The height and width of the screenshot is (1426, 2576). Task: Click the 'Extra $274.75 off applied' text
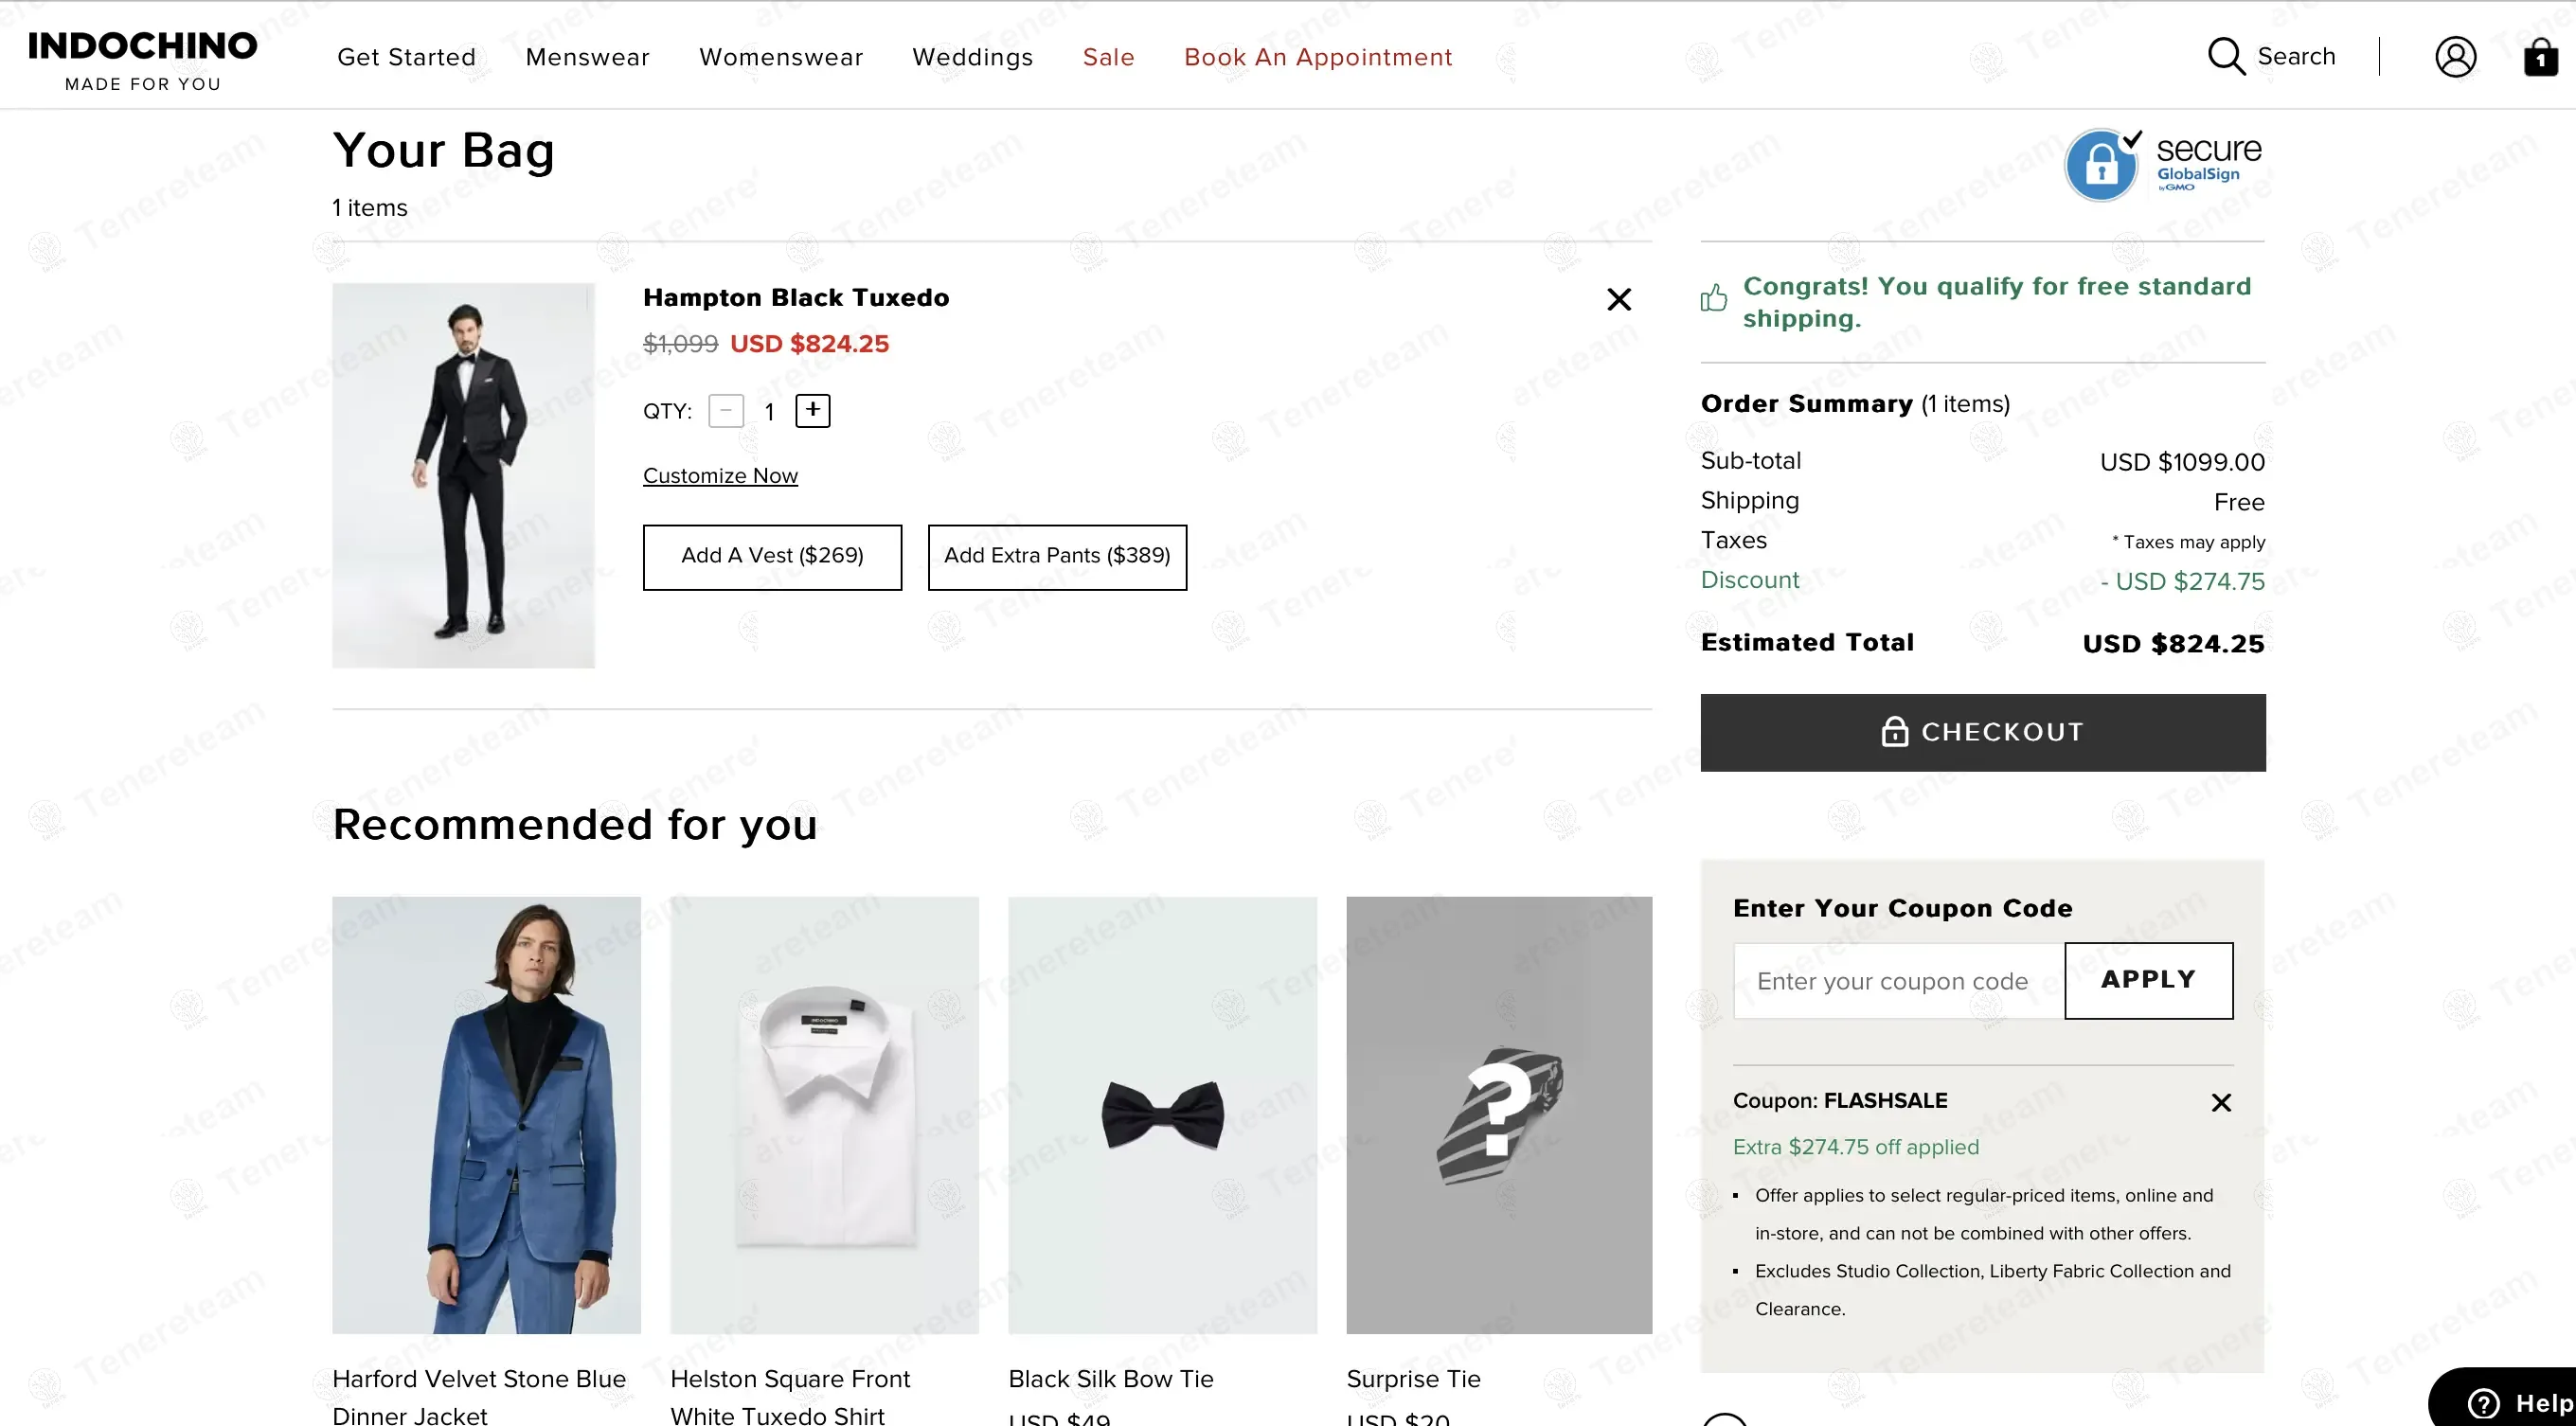[1856, 1147]
